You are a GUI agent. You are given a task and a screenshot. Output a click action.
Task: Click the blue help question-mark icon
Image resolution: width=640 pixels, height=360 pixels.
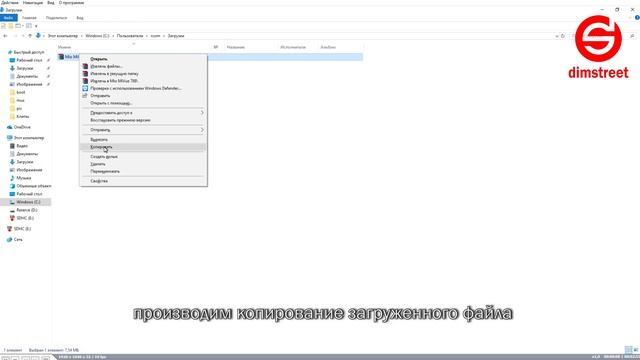click(637, 18)
